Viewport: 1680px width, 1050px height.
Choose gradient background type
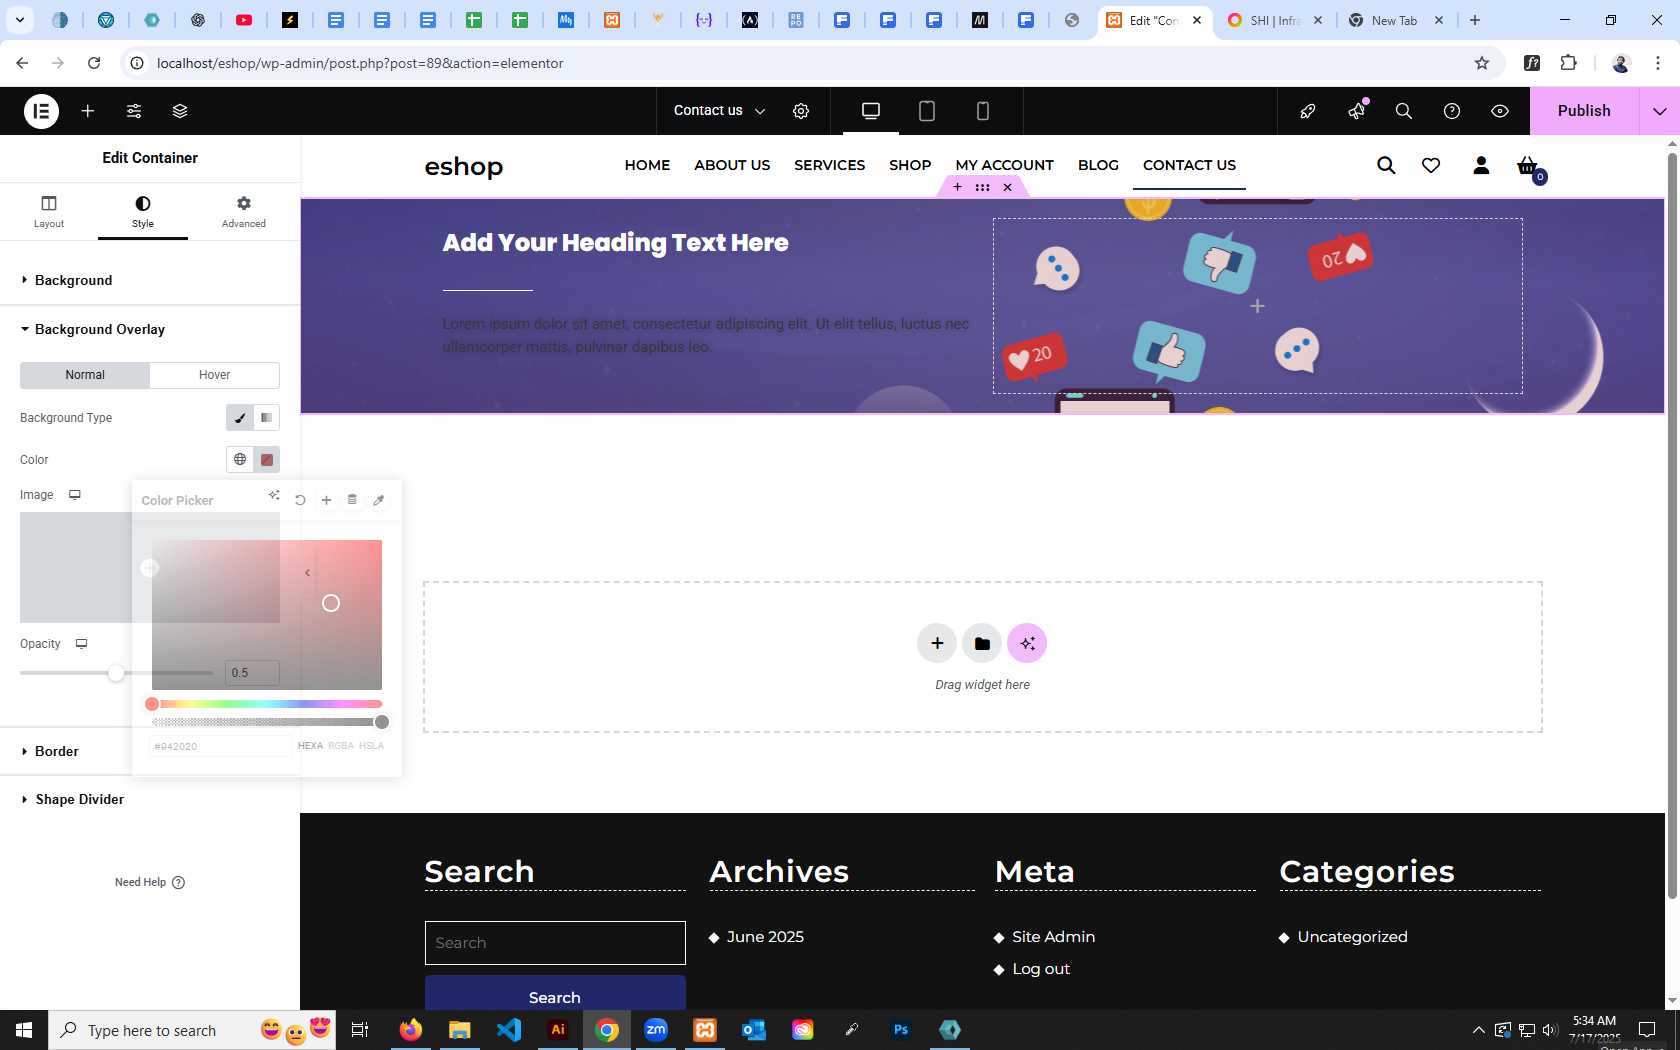(x=266, y=418)
